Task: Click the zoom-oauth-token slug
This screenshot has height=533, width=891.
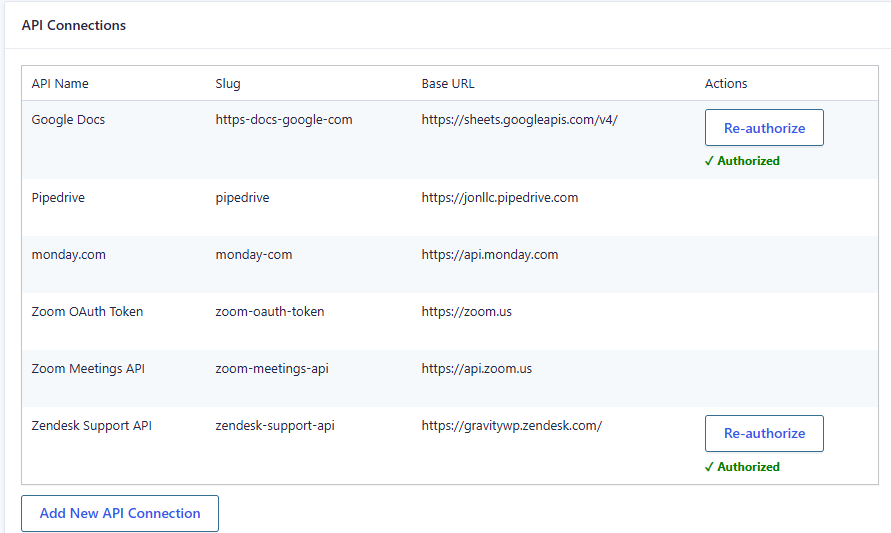Action: (269, 311)
